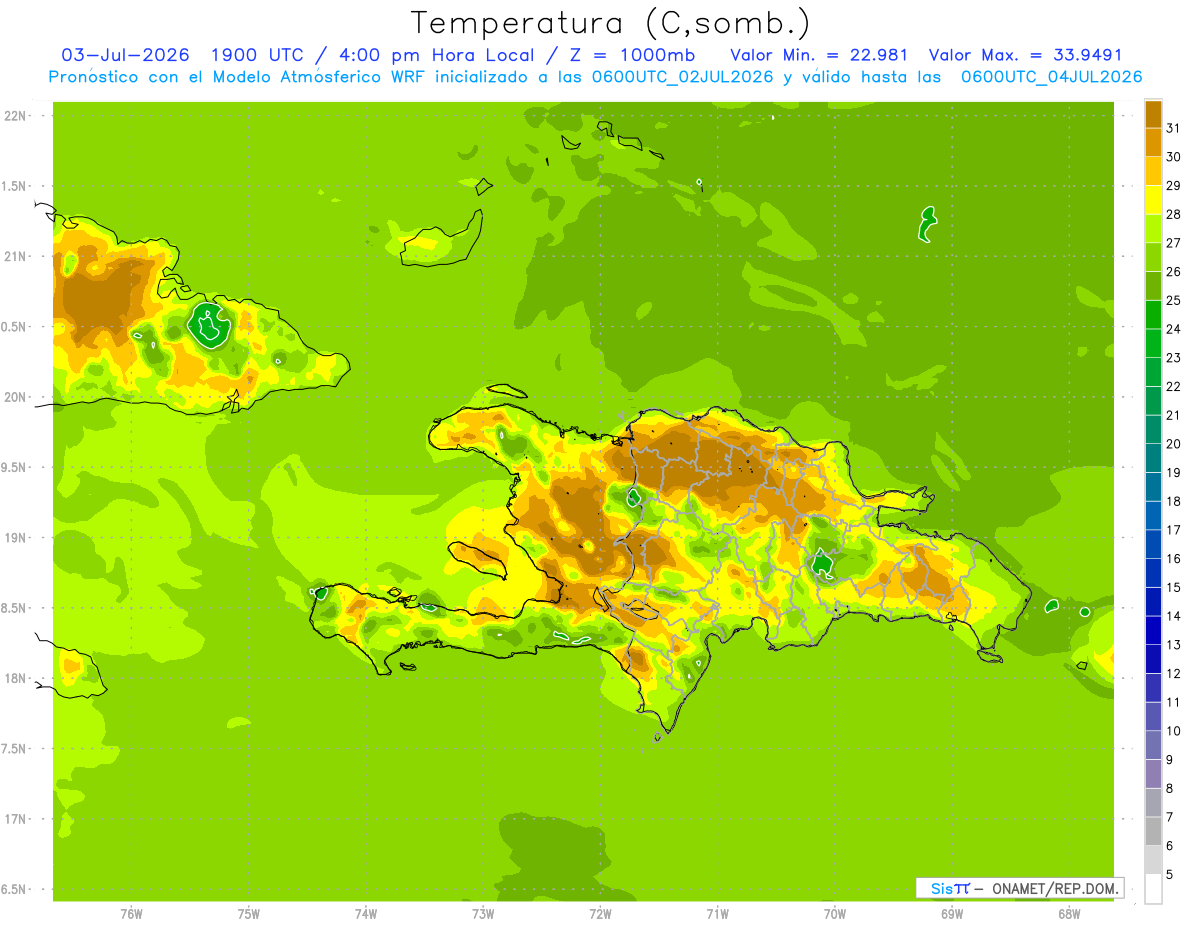Click the color scale value "25"
The height and width of the screenshot is (927, 1200).
pos(1173,300)
